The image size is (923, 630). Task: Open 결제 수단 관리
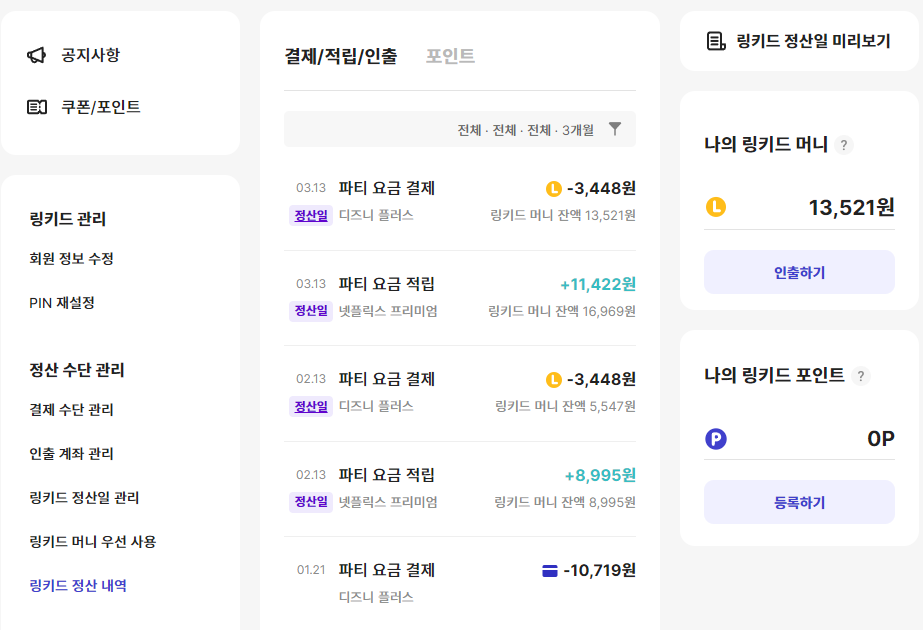pyautogui.click(x=71, y=409)
